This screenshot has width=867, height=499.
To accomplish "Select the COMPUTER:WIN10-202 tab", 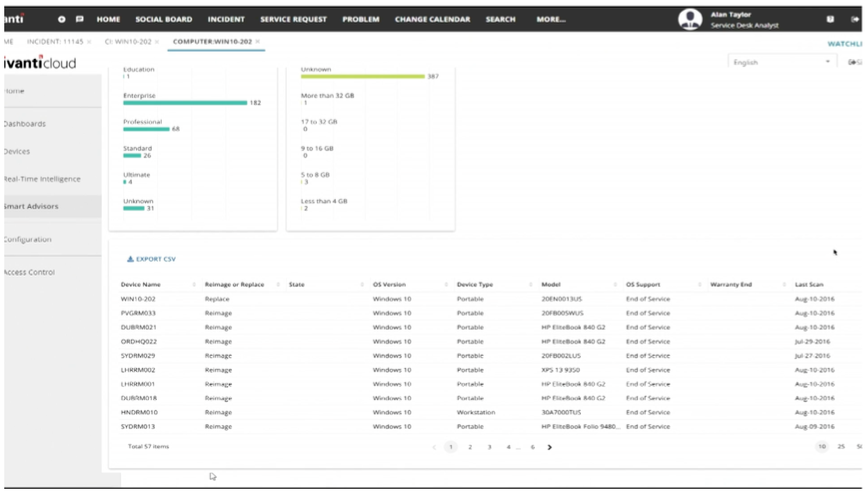I will tap(212, 41).
